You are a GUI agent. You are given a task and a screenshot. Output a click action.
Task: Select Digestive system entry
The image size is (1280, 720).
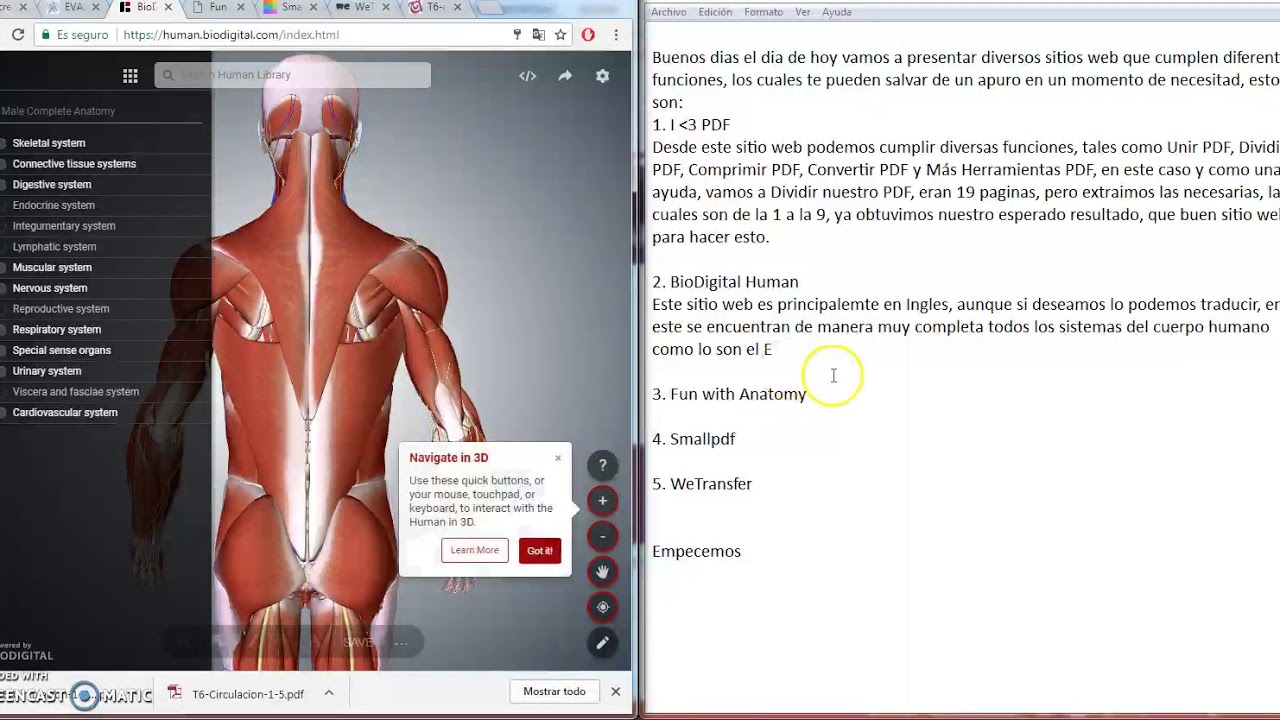pos(52,185)
